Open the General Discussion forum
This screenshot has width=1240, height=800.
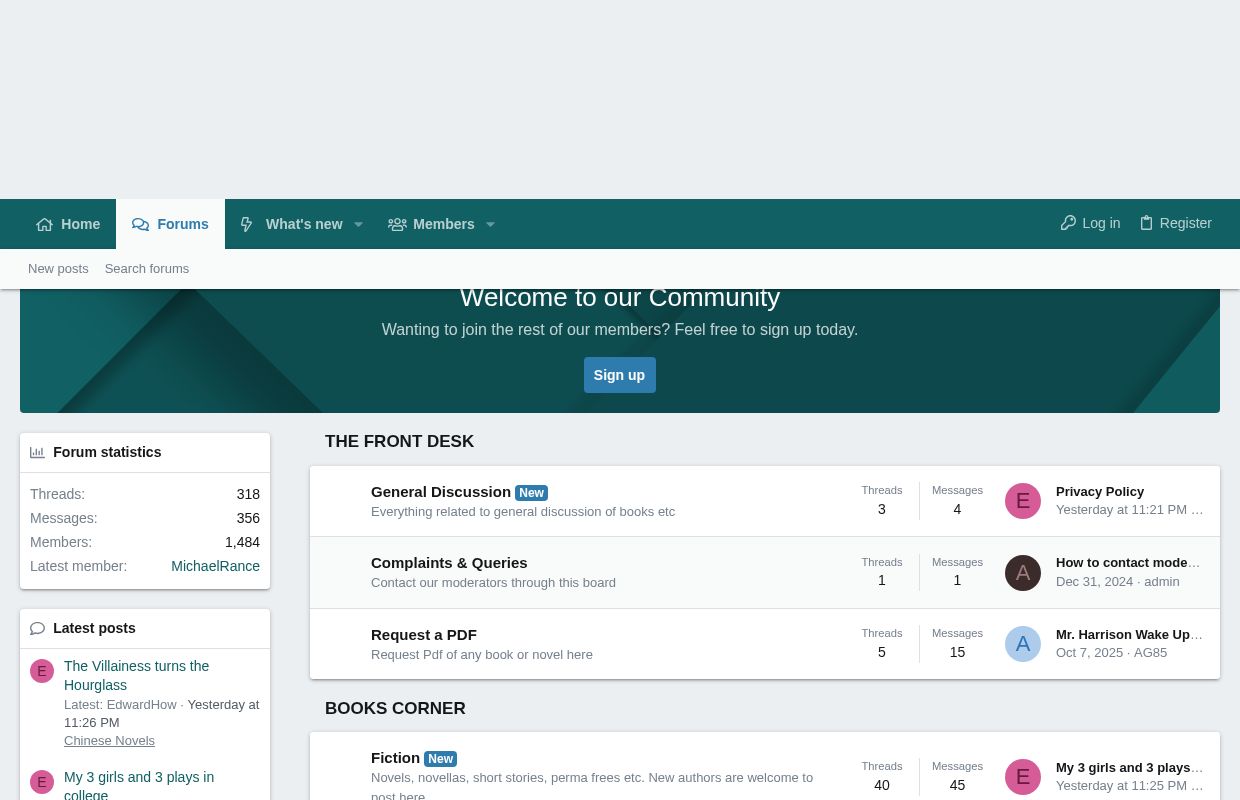[x=440, y=491]
